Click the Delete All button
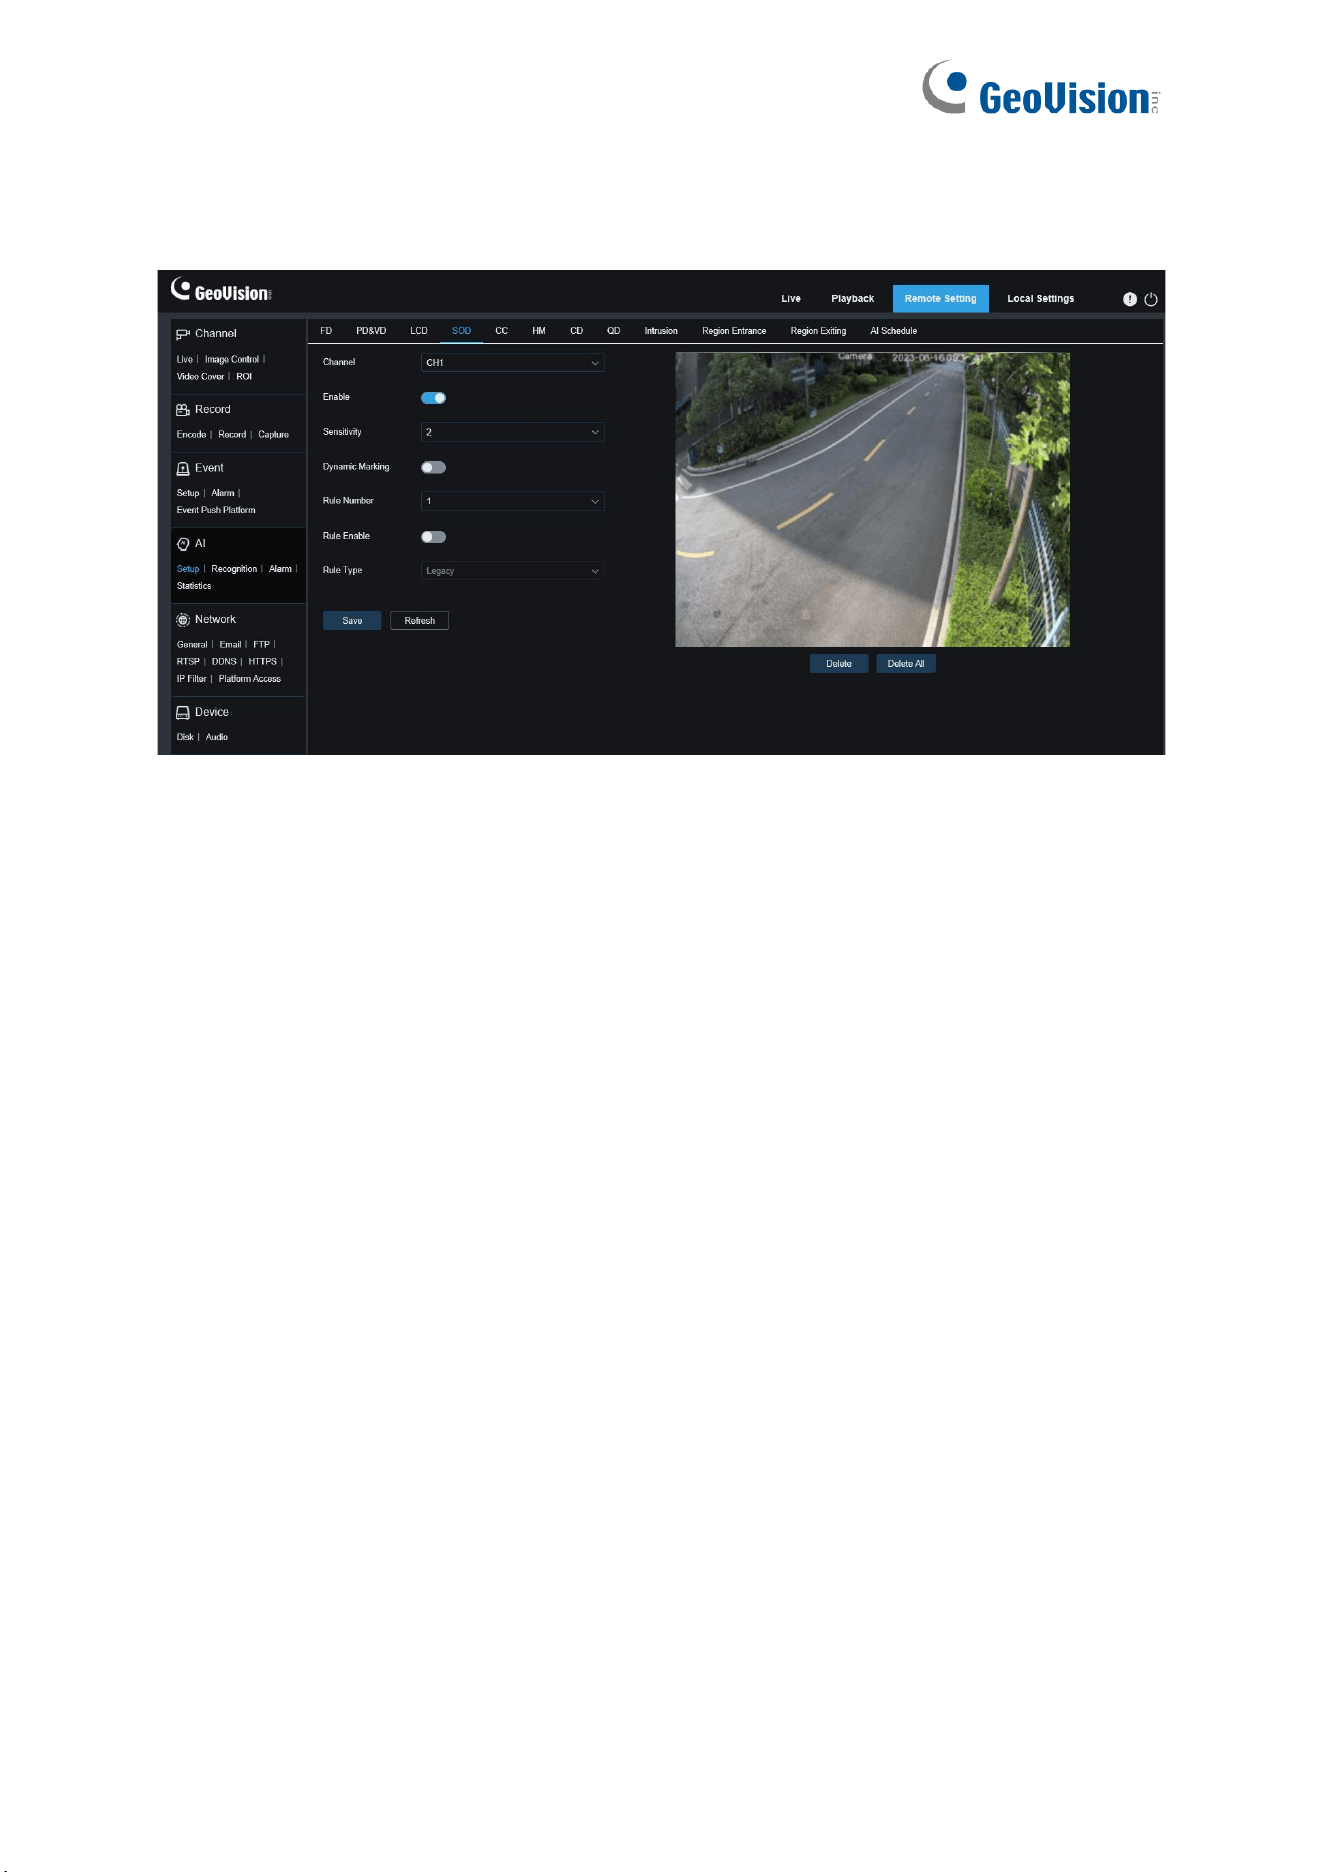The width and height of the screenshot is (1324, 1872). coord(906,664)
